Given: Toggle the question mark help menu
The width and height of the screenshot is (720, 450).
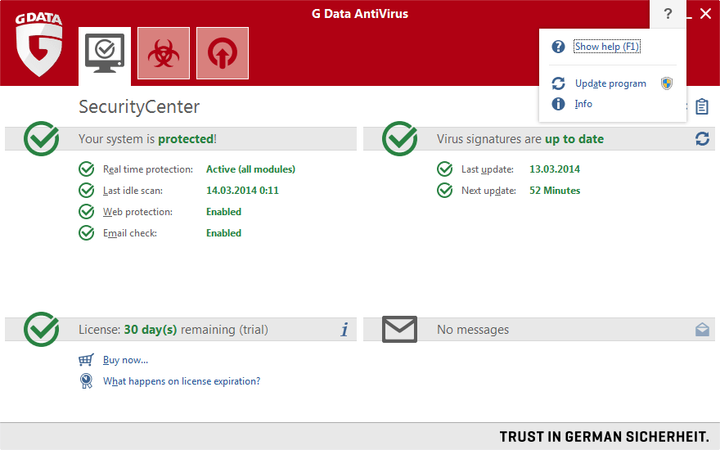Looking at the screenshot, I should tap(668, 14).
